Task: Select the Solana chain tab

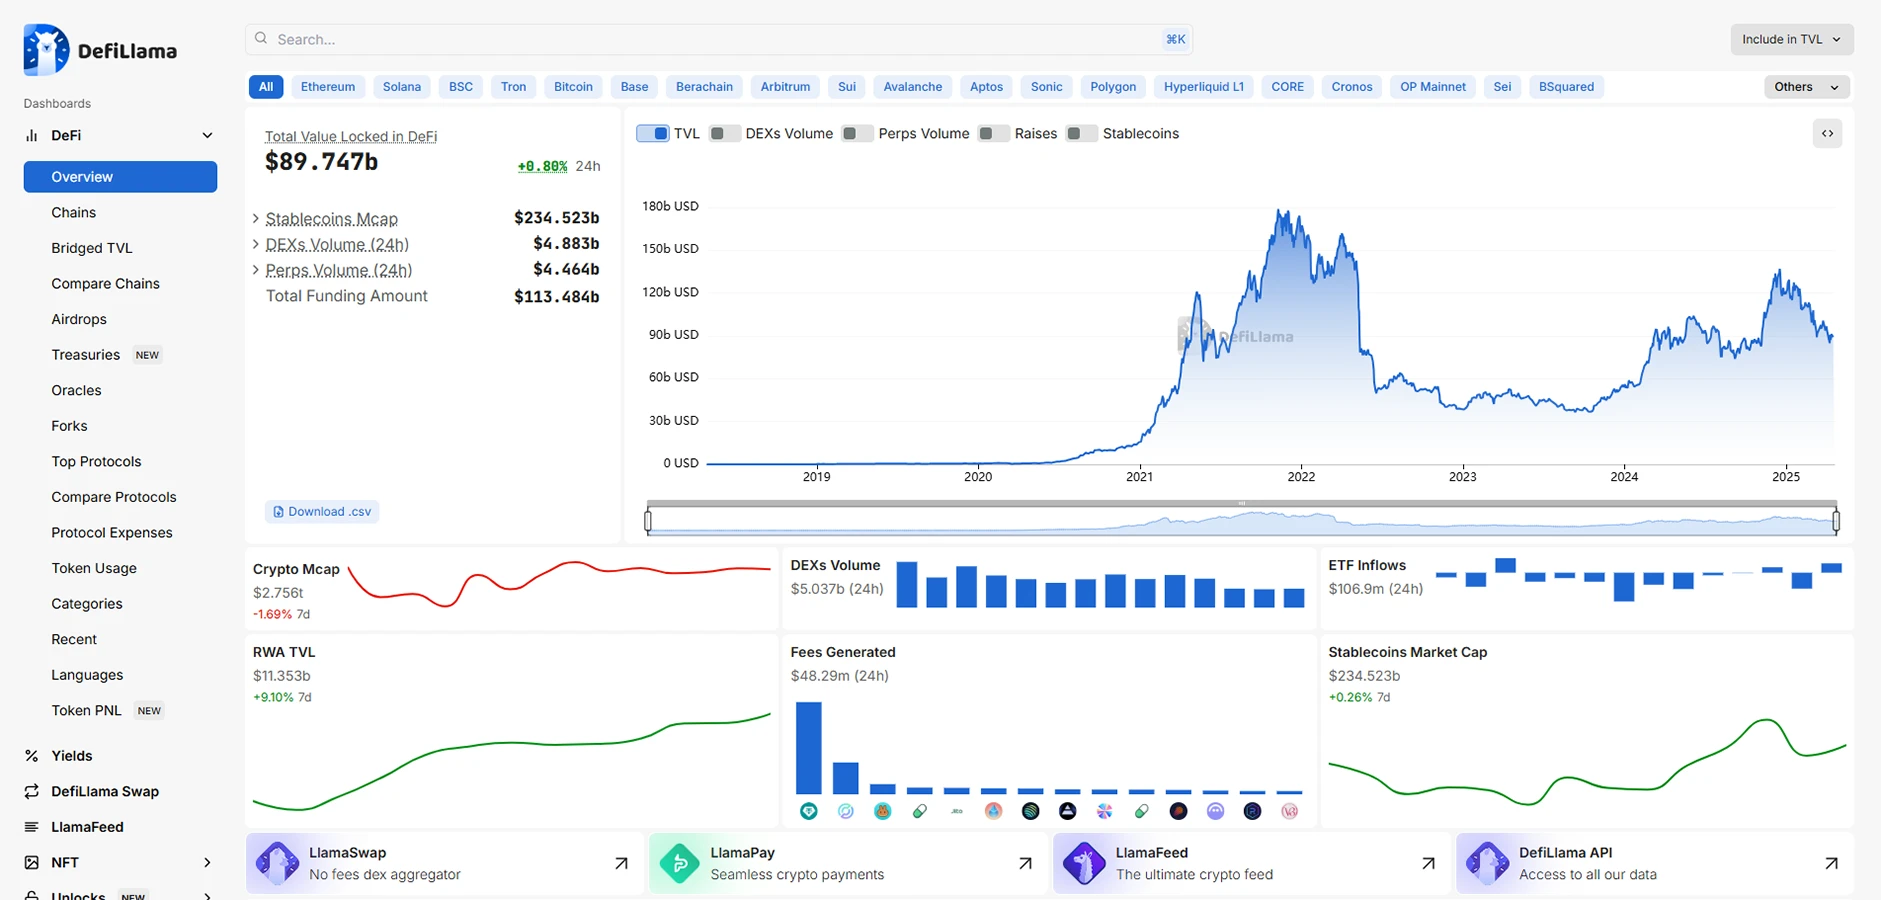Action: (402, 87)
